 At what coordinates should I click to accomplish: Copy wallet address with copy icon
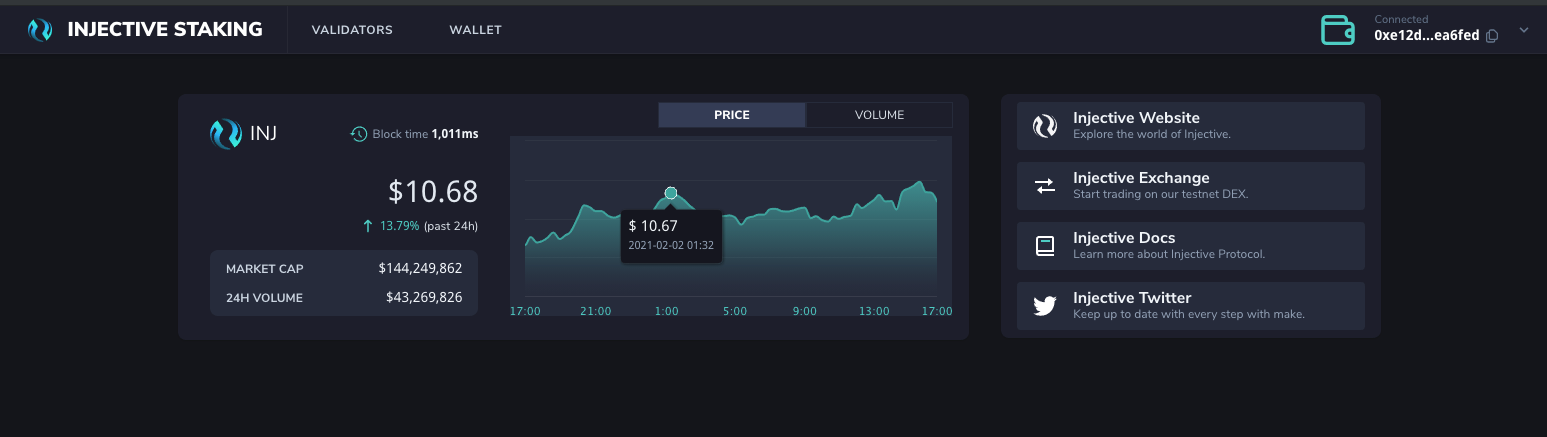(x=1492, y=36)
